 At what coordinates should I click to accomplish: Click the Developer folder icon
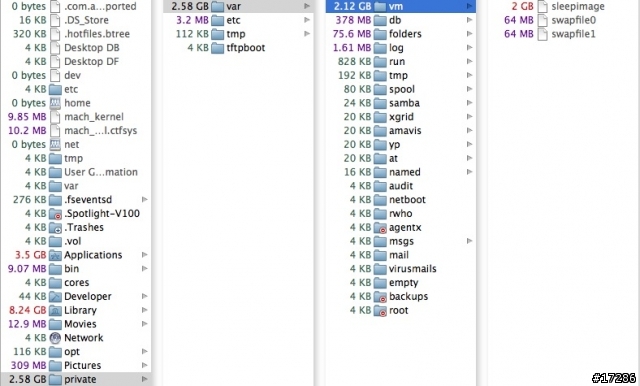click(55, 296)
